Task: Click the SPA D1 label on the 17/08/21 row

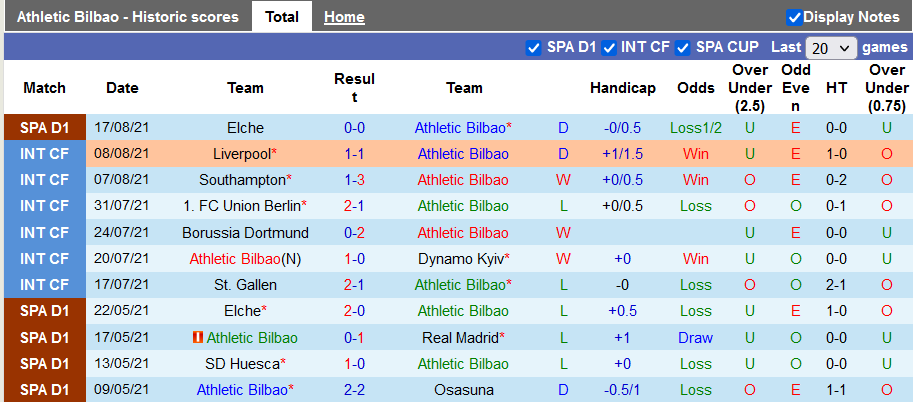Action: tap(45, 128)
